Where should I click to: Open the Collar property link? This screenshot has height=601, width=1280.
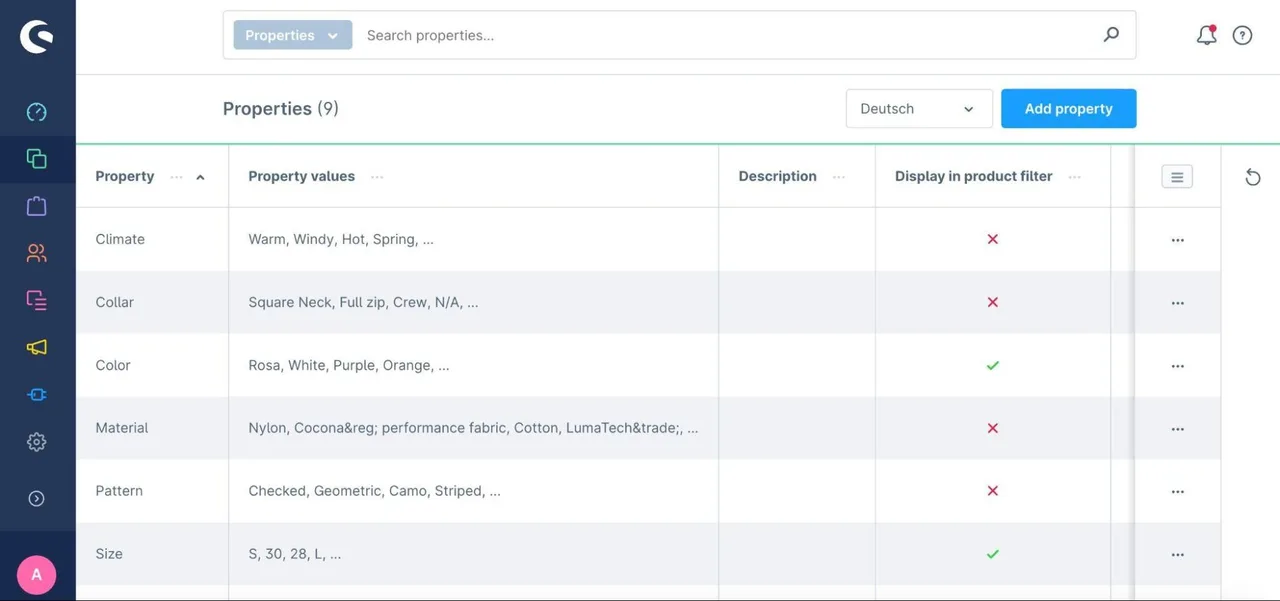[114, 302]
